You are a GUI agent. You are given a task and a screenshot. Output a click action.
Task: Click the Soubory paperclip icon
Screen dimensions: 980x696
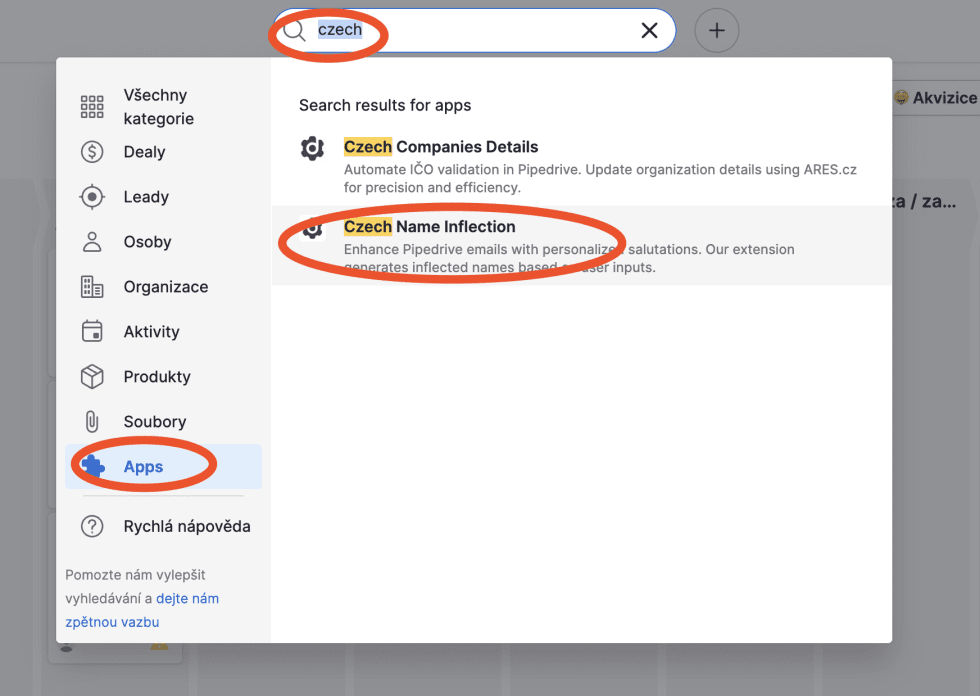[92, 422]
